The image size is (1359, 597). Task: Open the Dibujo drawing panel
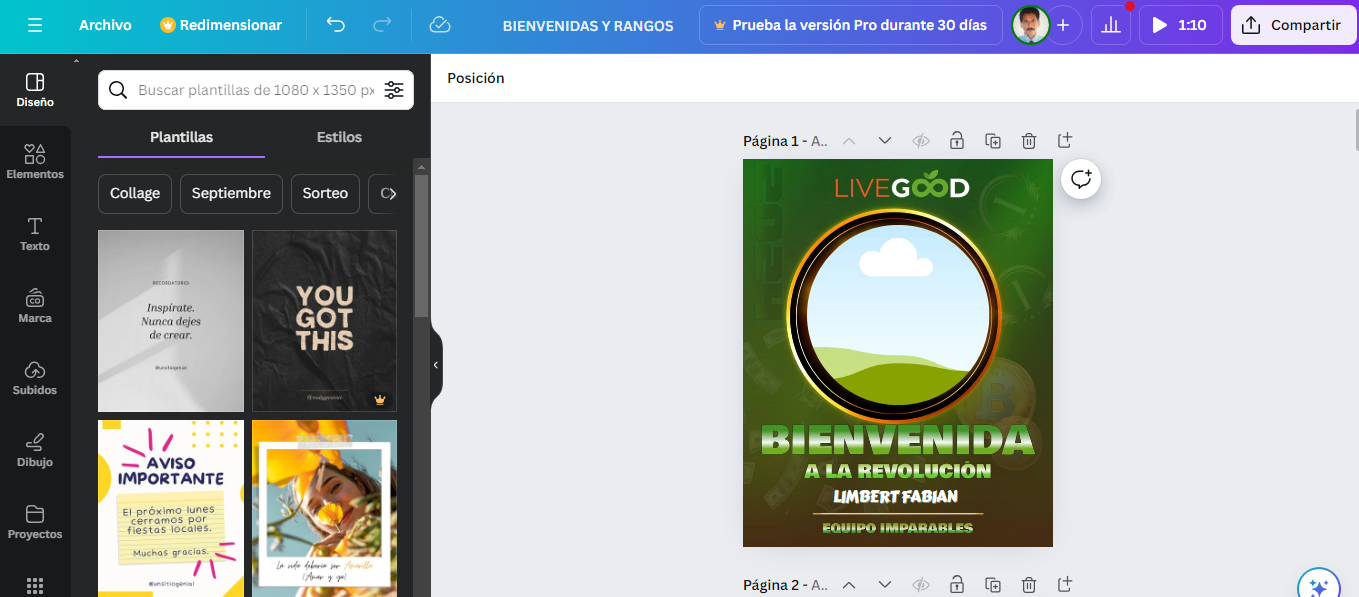[x=35, y=450]
